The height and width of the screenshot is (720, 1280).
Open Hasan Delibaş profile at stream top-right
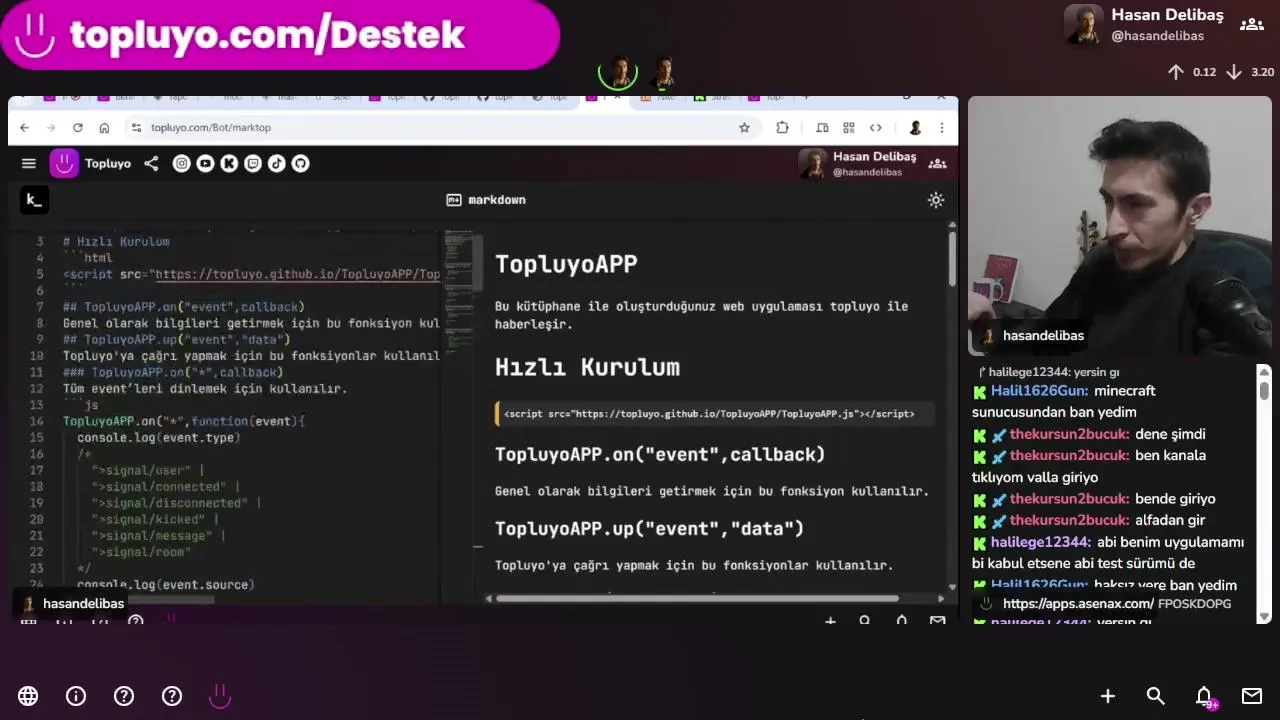1144,25
